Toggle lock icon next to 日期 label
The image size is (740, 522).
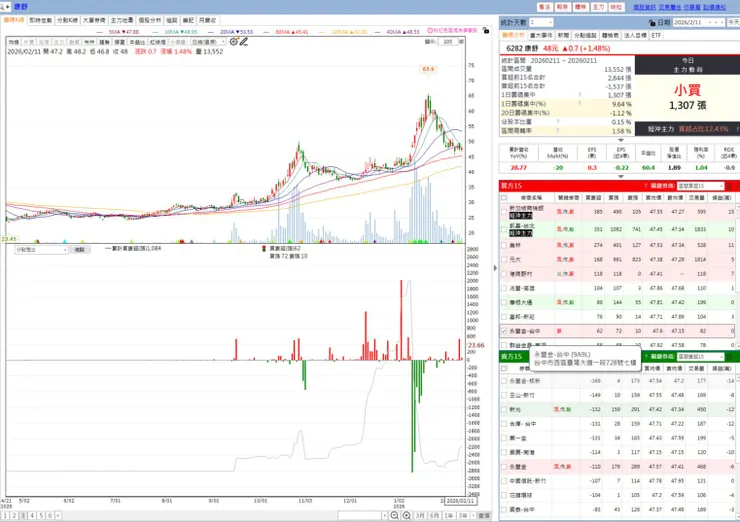click(x=652, y=23)
